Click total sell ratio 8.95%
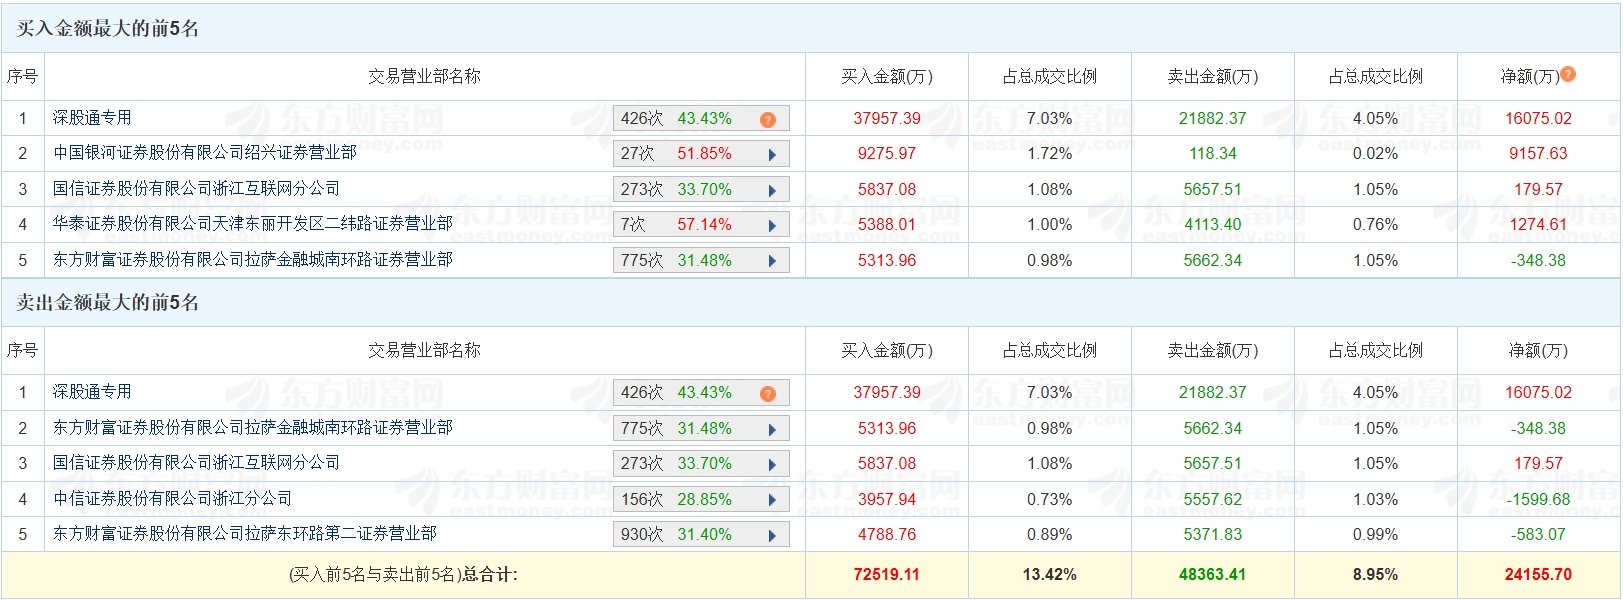Viewport: 1623px width, 600px height. point(1375,574)
